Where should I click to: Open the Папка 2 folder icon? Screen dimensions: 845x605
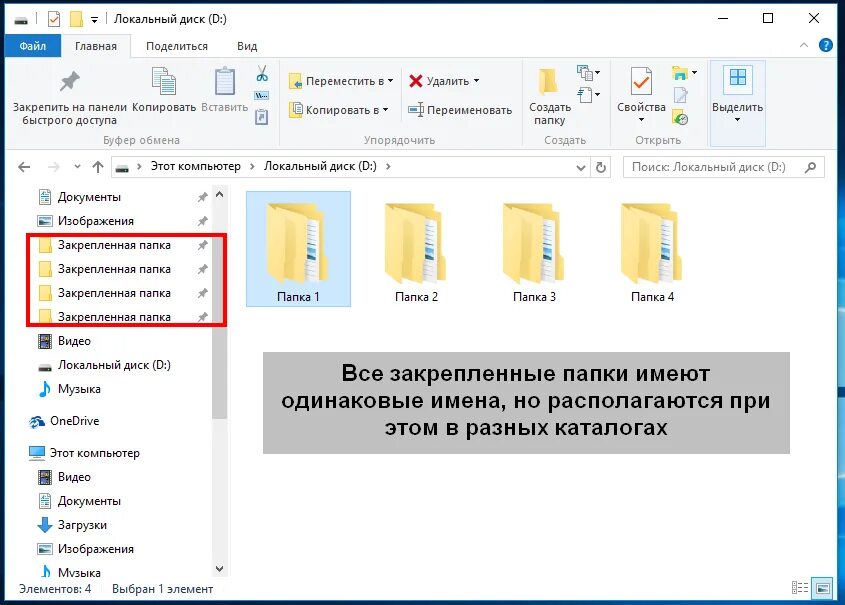[416, 242]
